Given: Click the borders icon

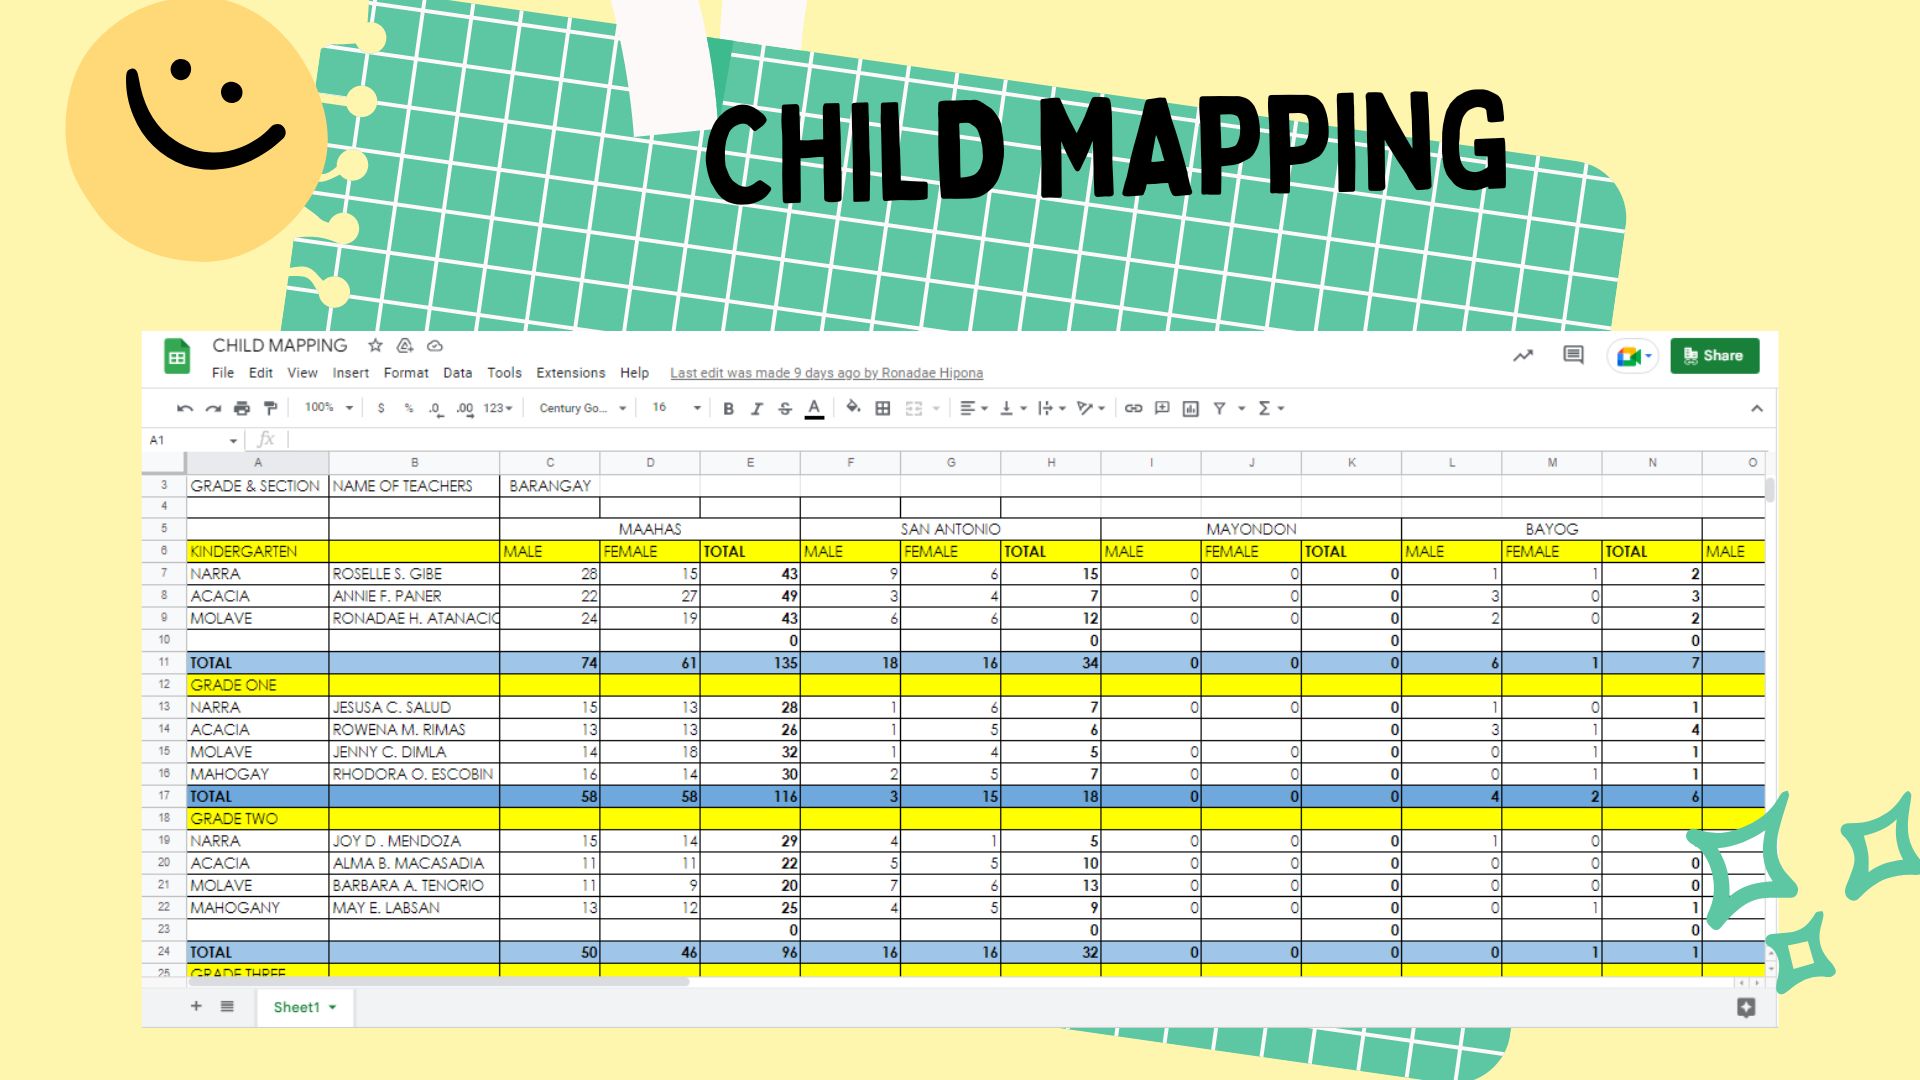Looking at the screenshot, I should click(882, 408).
